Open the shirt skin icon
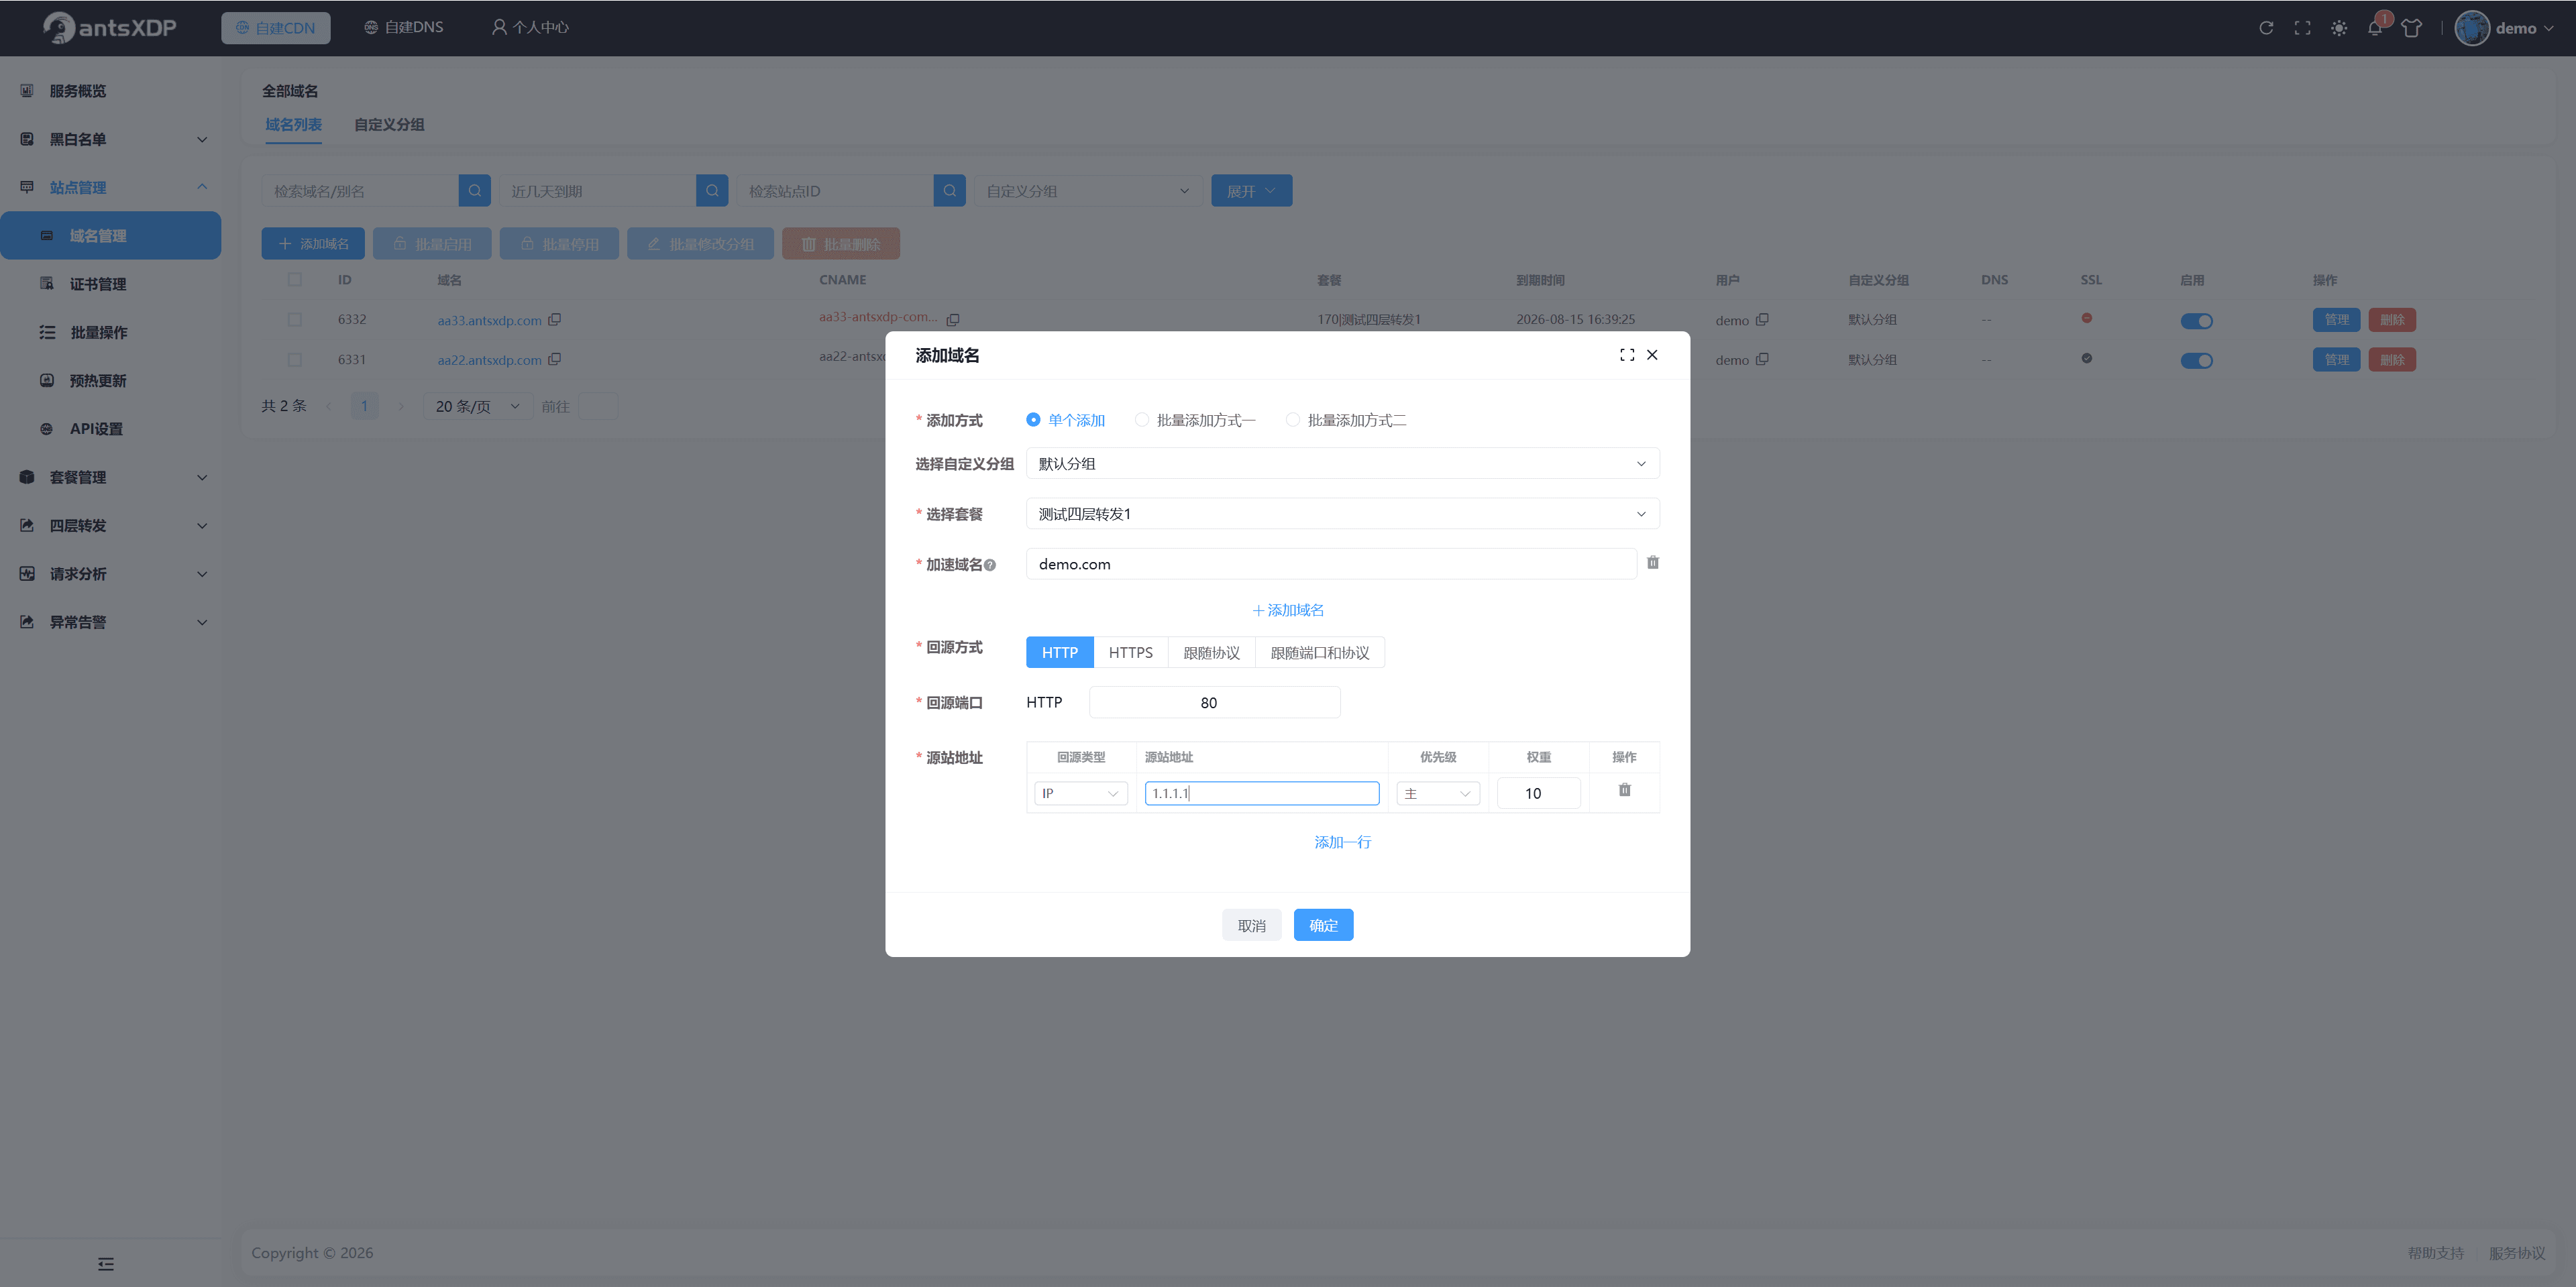The image size is (2576, 1287). [2411, 28]
